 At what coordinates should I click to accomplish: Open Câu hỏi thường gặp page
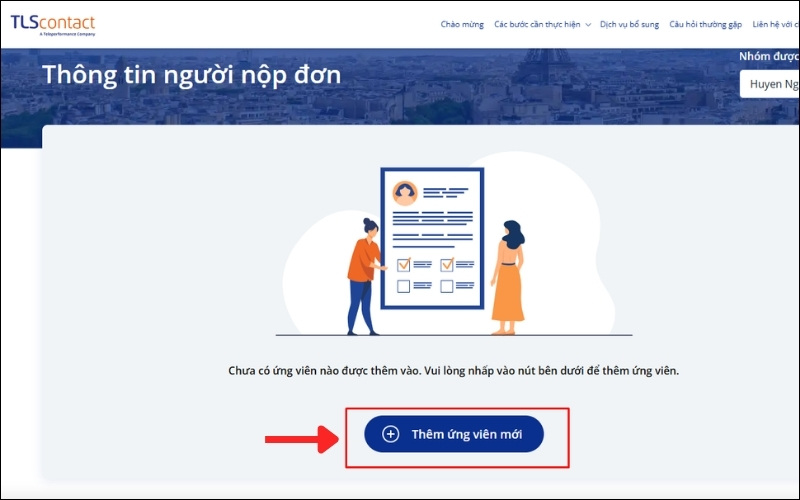(x=705, y=24)
